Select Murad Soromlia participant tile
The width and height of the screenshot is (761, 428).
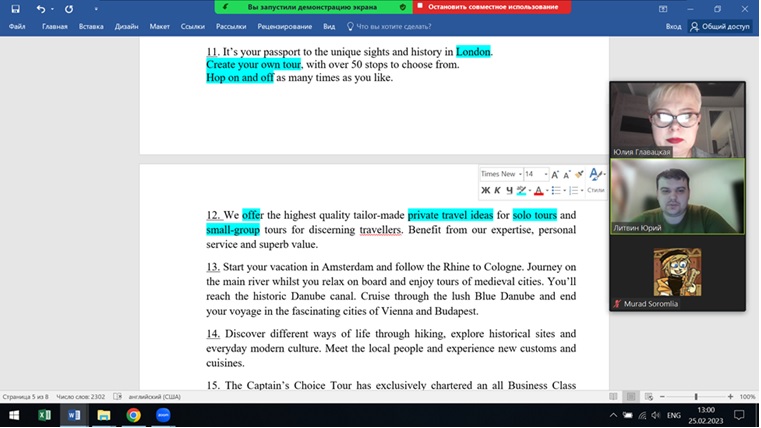(x=677, y=273)
